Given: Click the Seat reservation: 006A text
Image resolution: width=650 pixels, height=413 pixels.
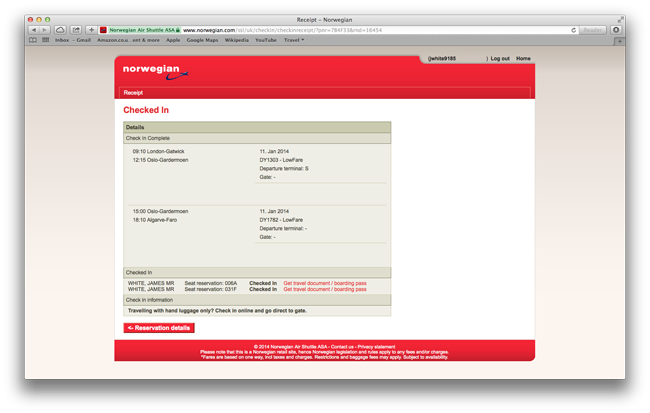Looking at the screenshot, I should click(x=211, y=283).
